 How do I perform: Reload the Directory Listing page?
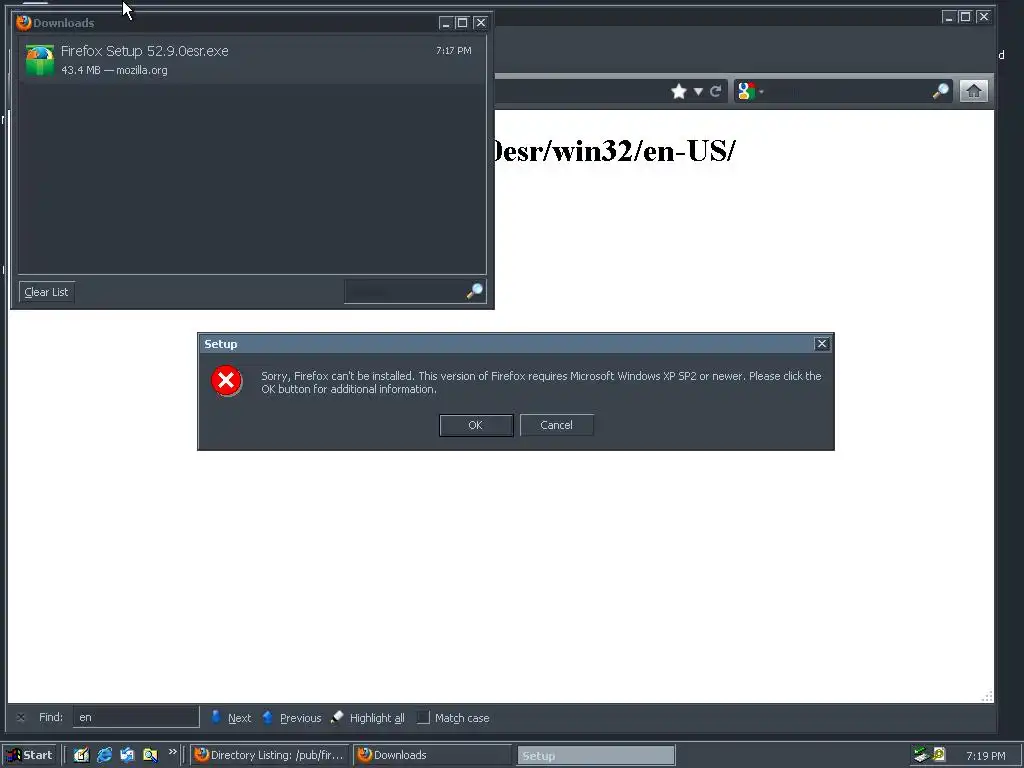716,91
